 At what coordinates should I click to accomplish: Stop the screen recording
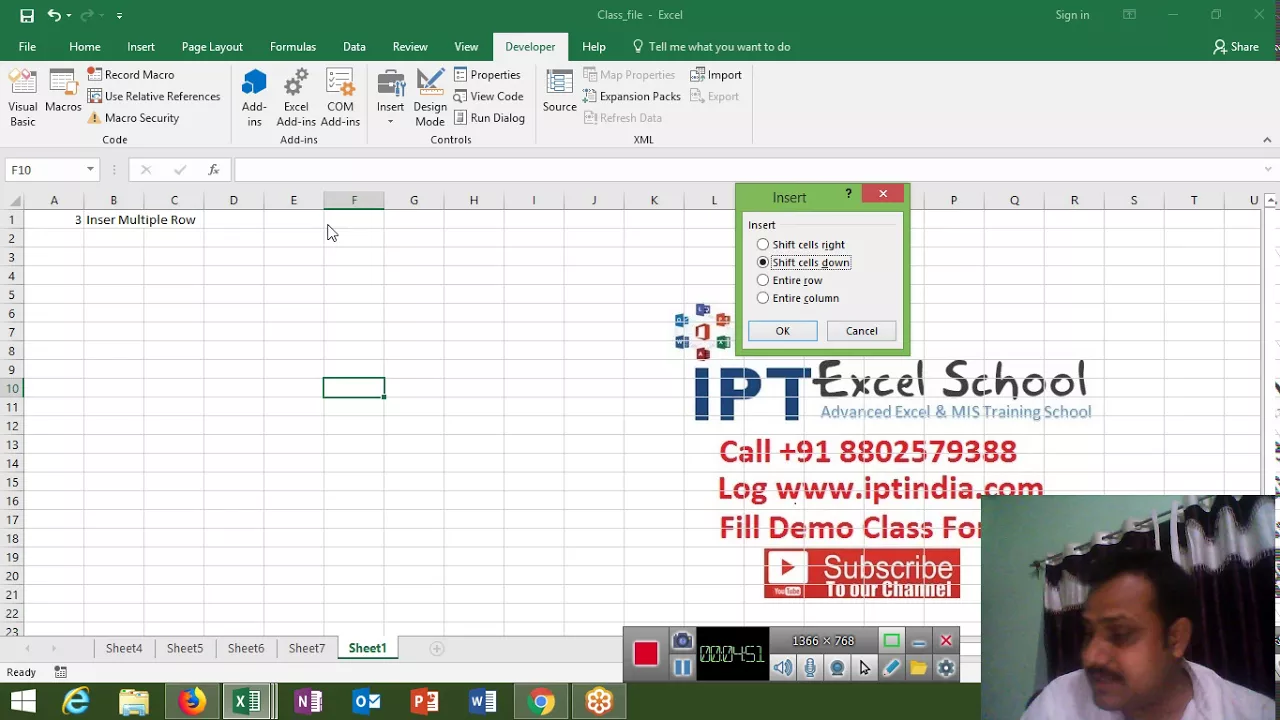tap(645, 654)
